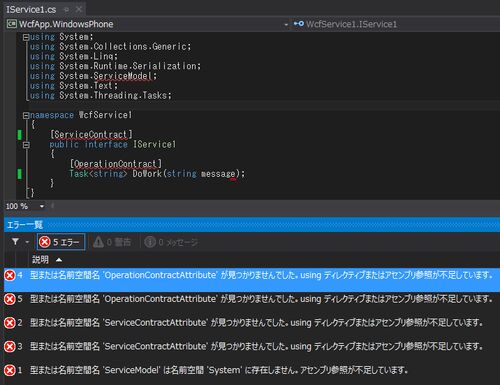Viewport: 500px width, 385px height.
Task: Sort by the 説明 column header
Action: pyautogui.click(x=40, y=260)
